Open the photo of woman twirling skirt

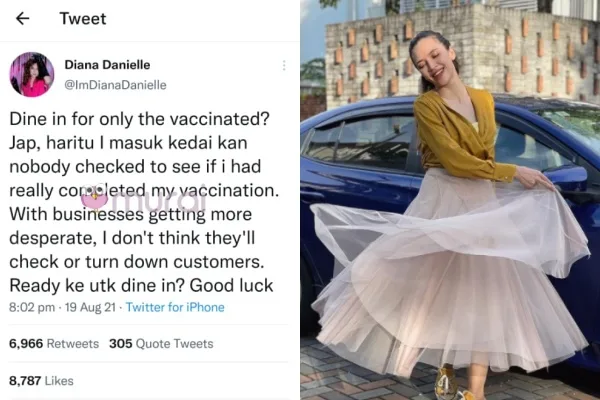[x=450, y=200]
